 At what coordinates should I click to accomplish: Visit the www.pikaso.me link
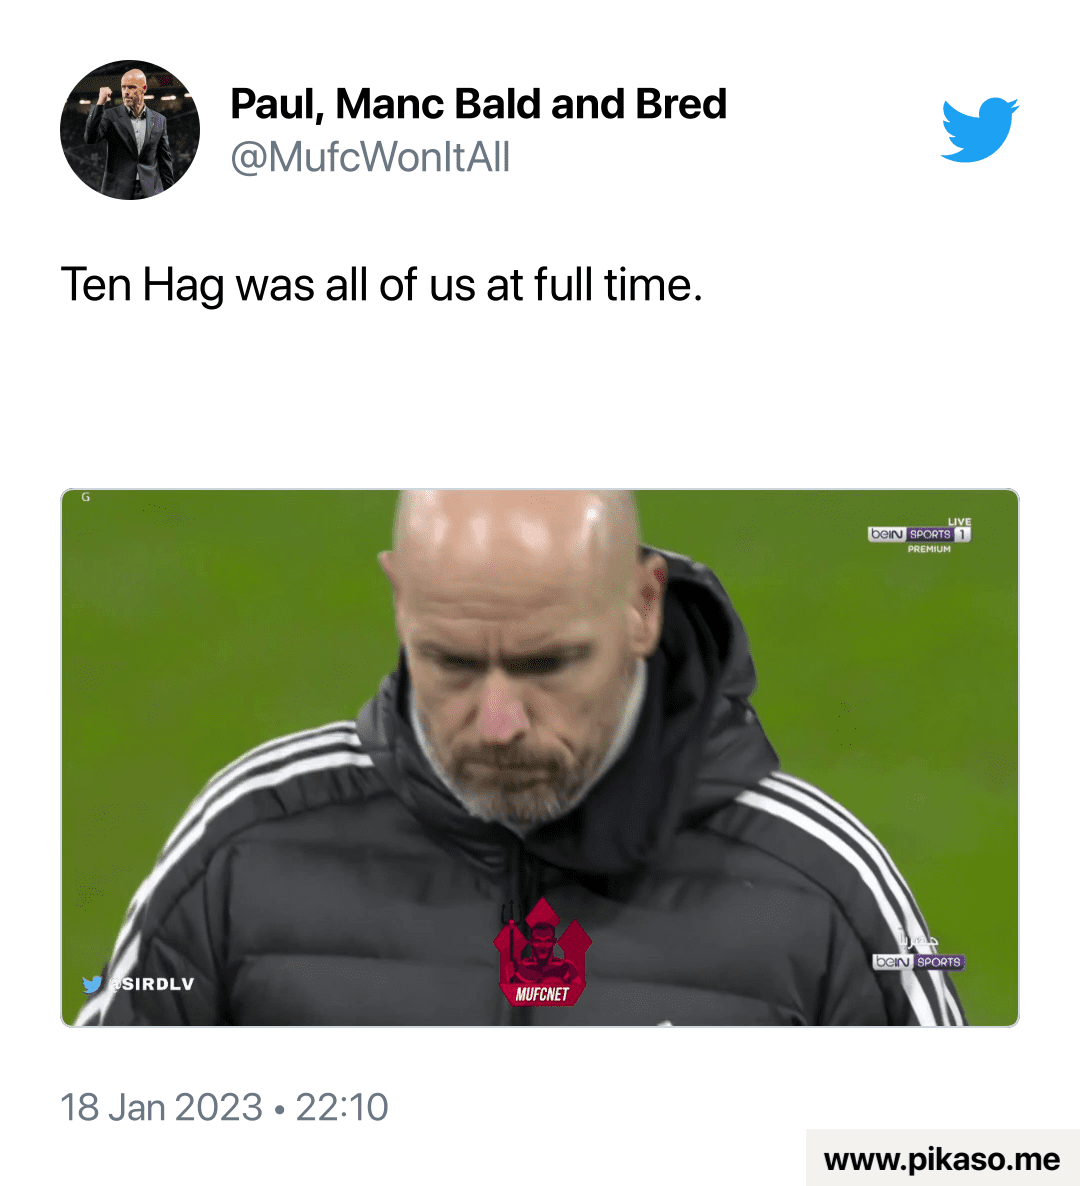(942, 1159)
